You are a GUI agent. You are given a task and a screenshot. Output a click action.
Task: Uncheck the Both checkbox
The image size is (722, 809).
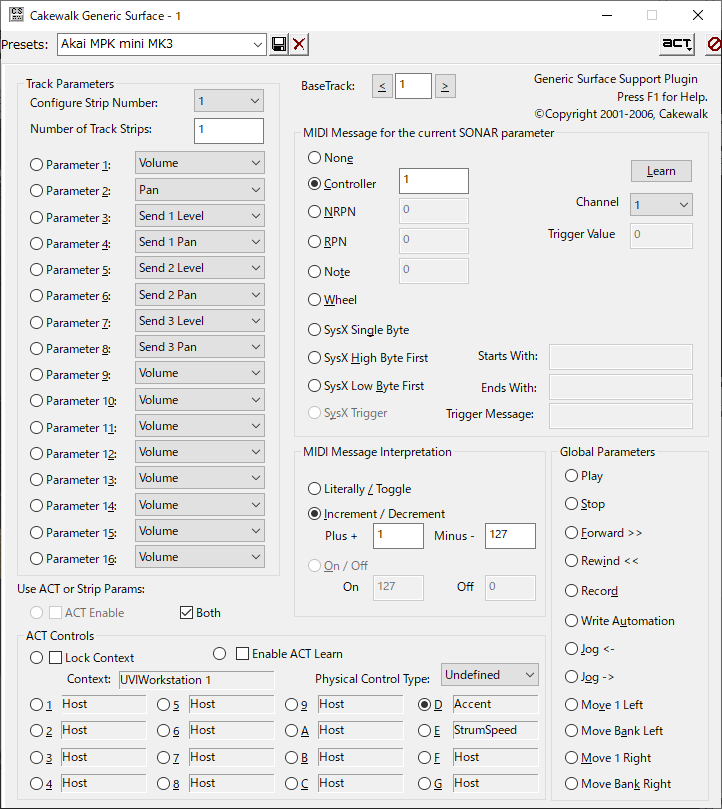pyautogui.click(x=186, y=613)
